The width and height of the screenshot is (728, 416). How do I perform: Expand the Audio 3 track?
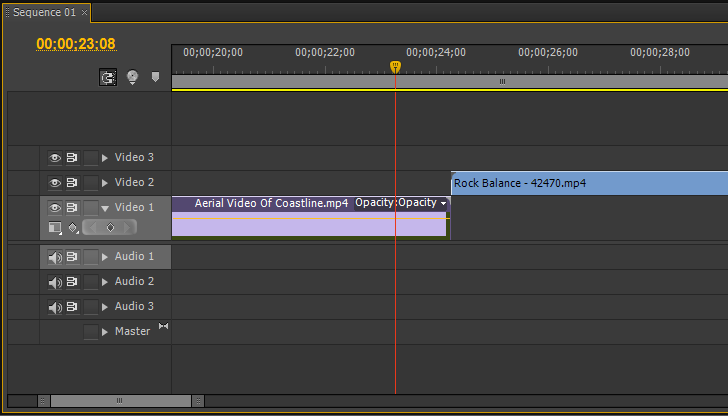105,307
